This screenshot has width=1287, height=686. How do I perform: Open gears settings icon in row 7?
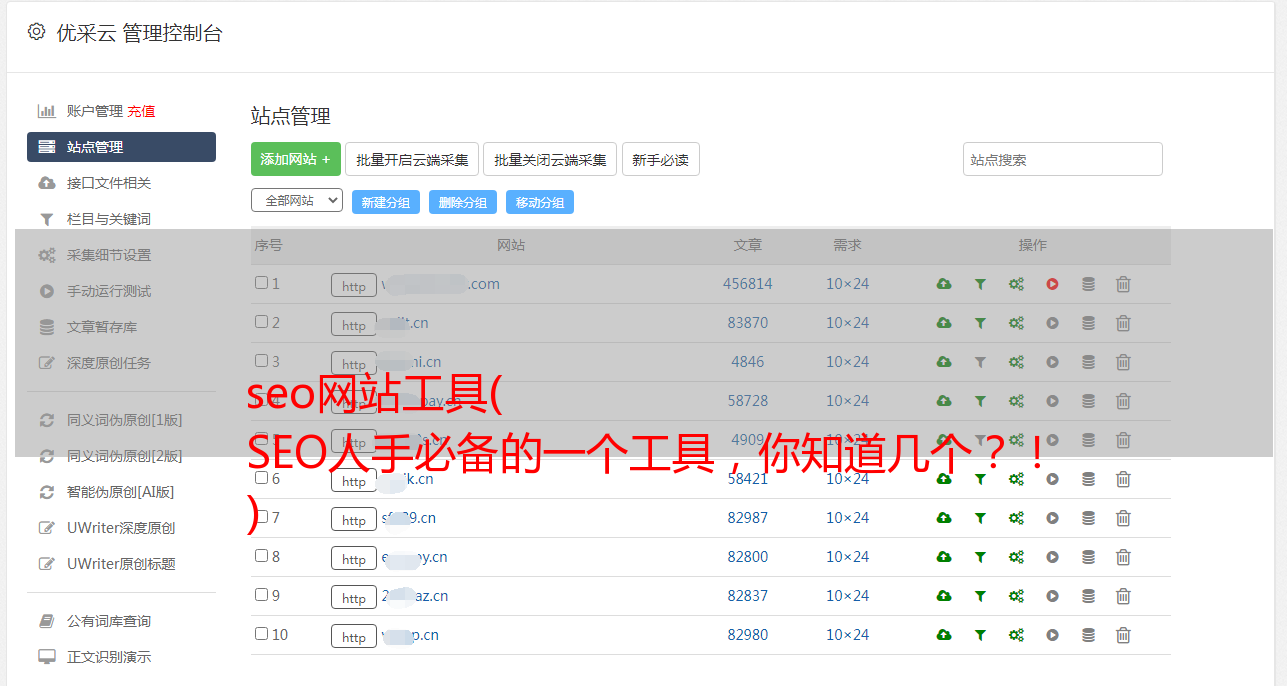tap(1016, 518)
